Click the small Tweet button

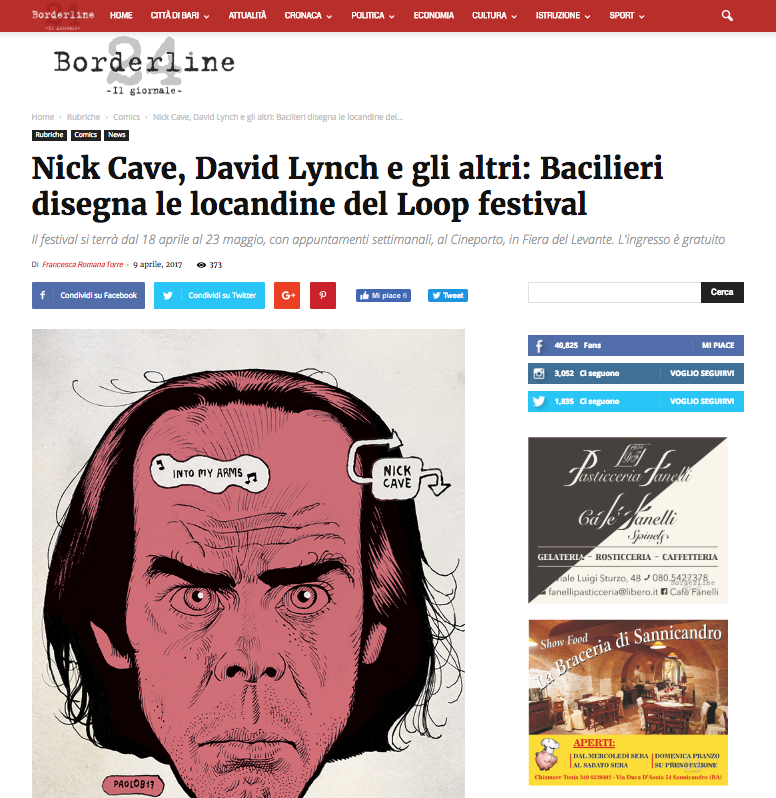click(447, 295)
